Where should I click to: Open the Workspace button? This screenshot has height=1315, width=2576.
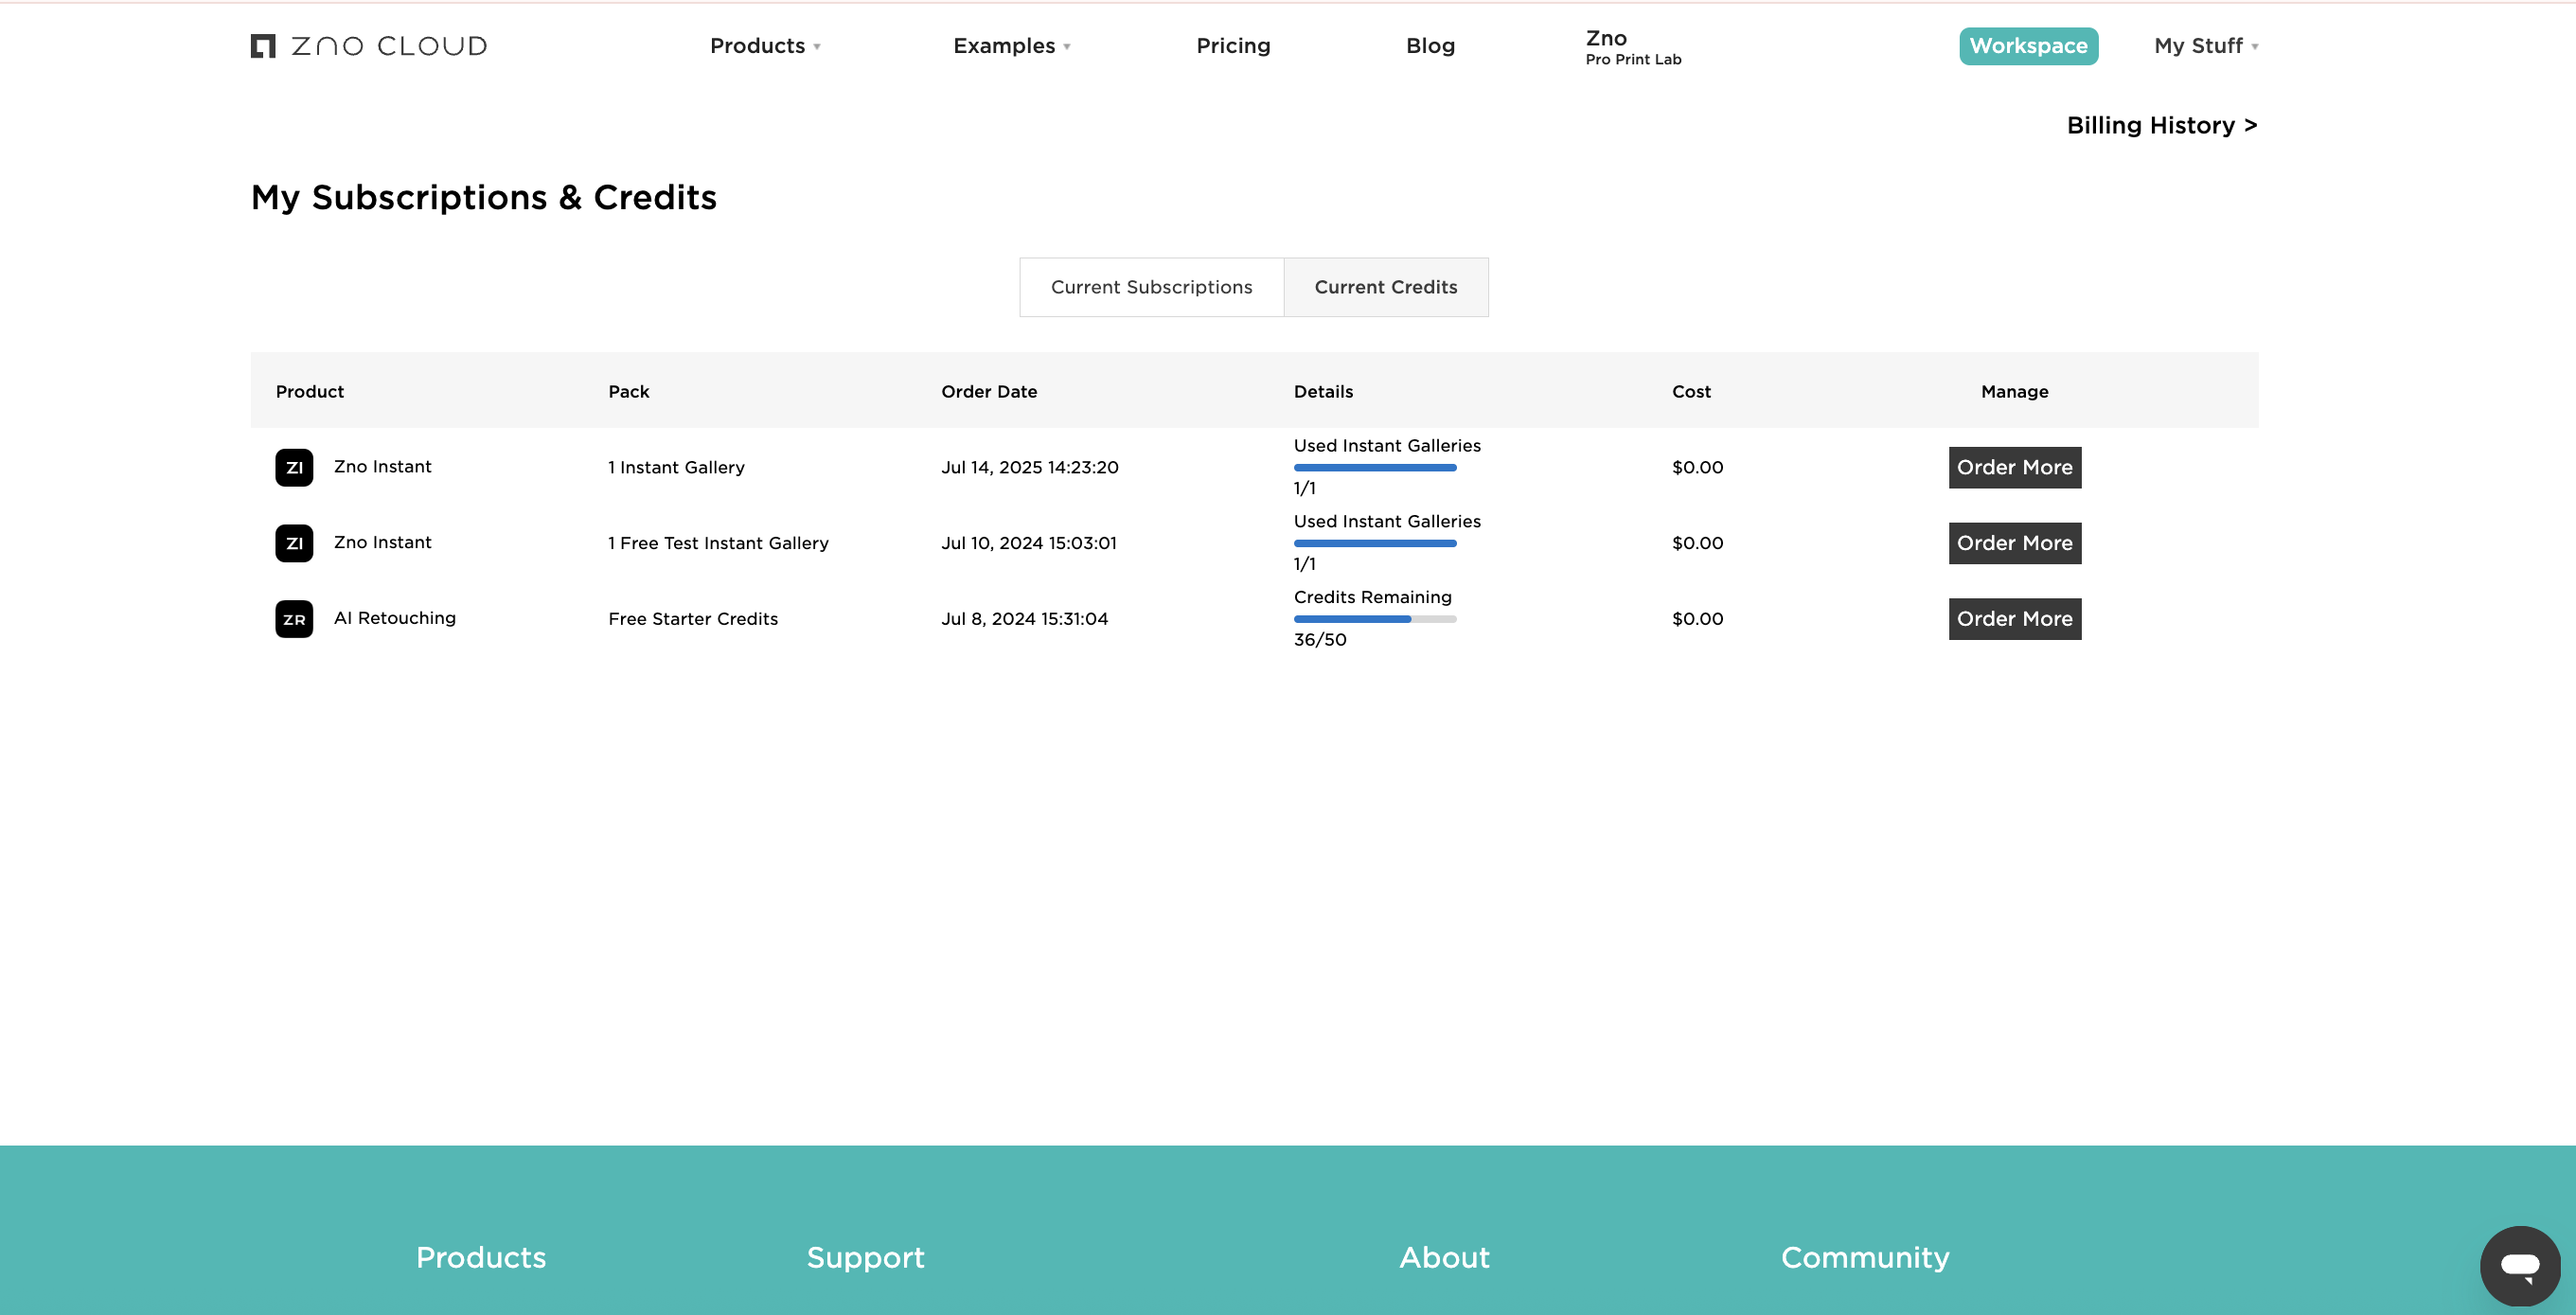coord(2028,46)
